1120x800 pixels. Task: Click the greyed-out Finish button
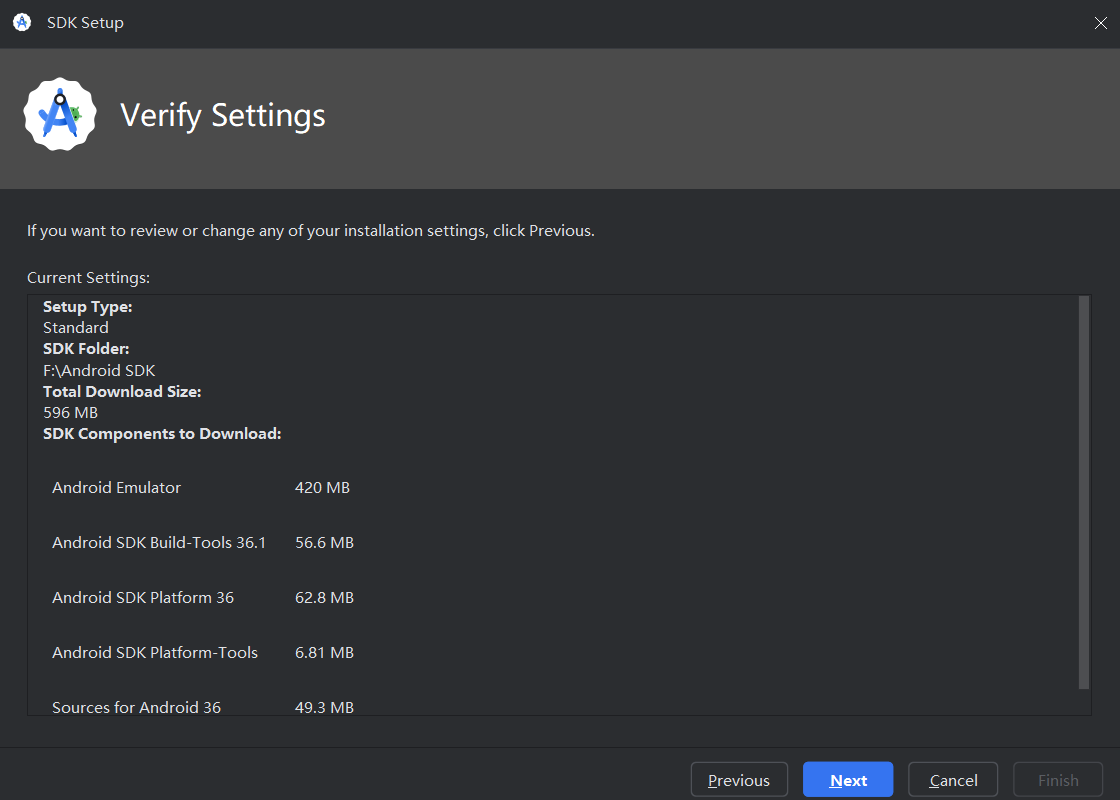click(x=1057, y=780)
